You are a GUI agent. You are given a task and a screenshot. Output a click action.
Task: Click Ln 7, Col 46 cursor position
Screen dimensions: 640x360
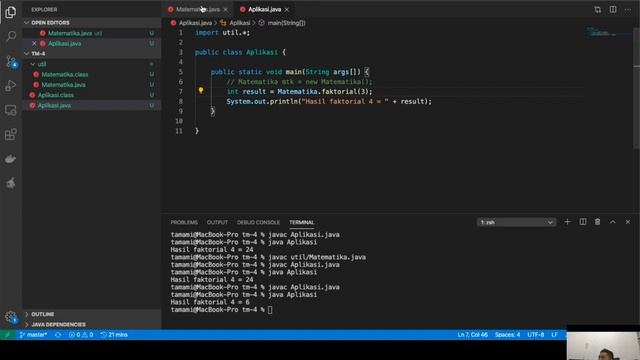coord(472,335)
